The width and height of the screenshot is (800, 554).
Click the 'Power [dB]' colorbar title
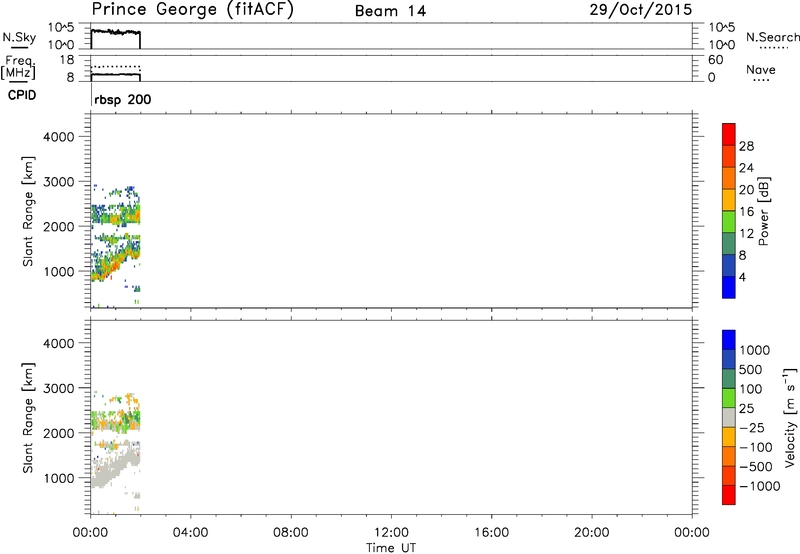pyautogui.click(x=764, y=211)
